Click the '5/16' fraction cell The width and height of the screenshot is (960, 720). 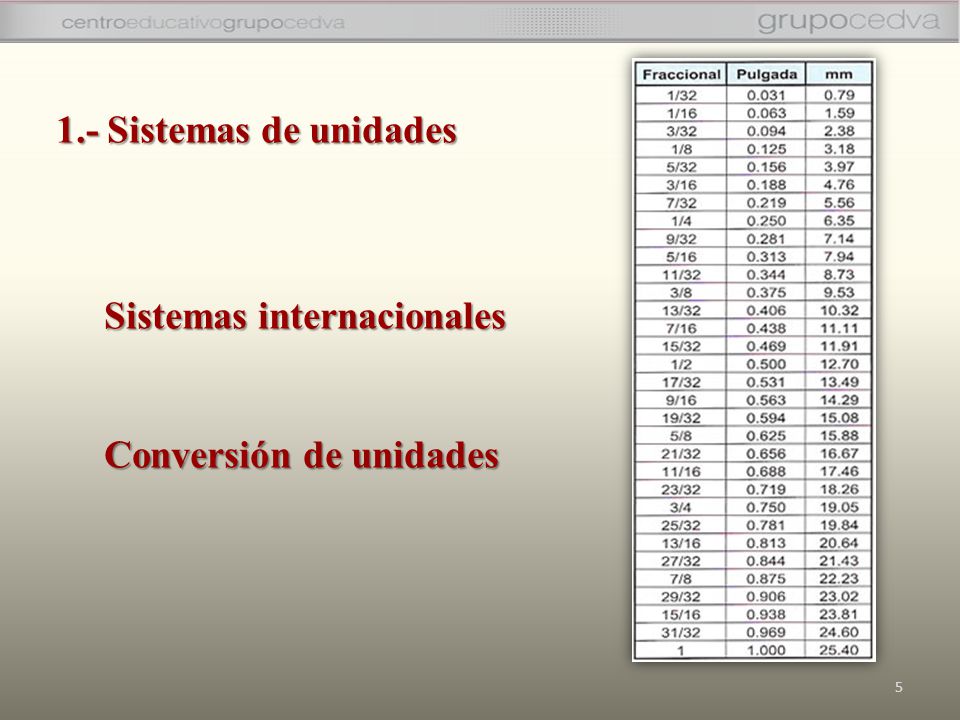[x=681, y=257]
